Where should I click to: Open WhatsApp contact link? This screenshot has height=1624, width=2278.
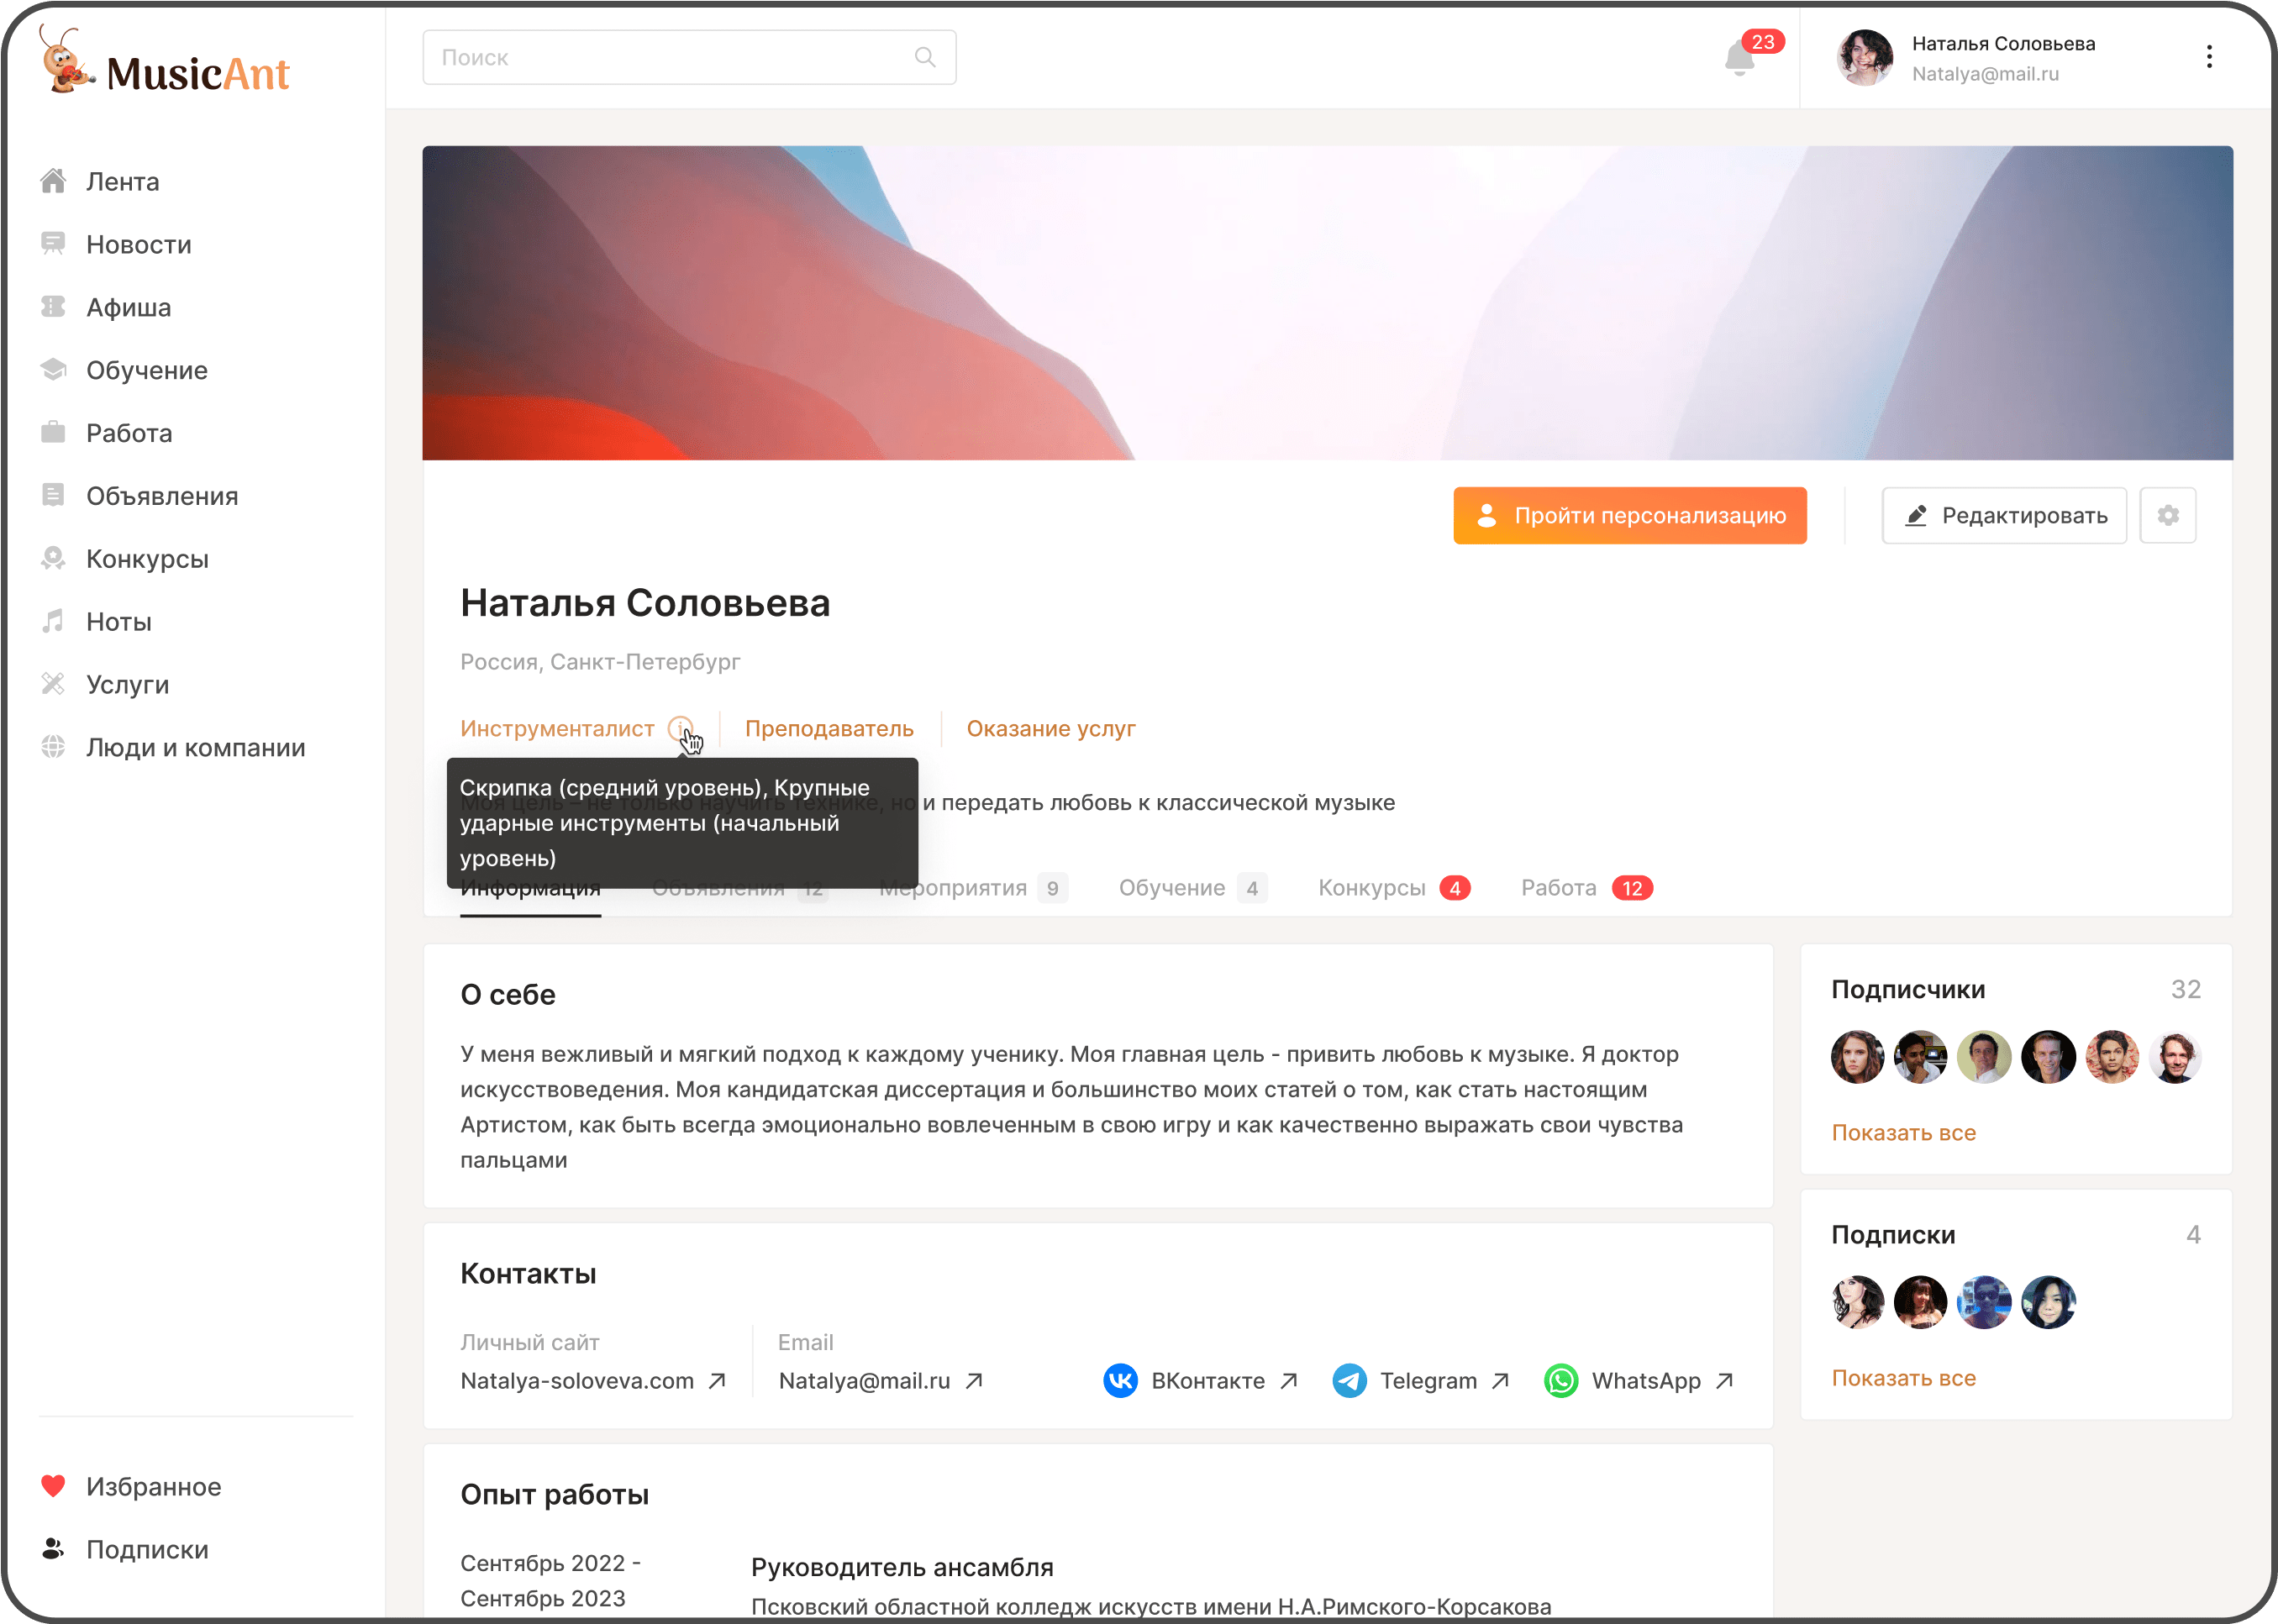[1638, 1381]
